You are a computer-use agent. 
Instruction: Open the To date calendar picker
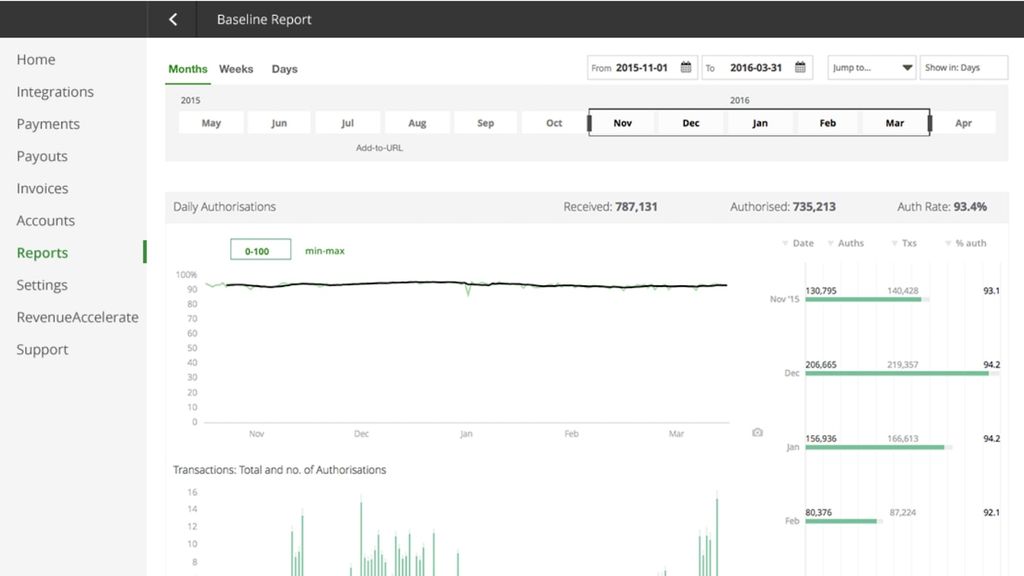800,68
